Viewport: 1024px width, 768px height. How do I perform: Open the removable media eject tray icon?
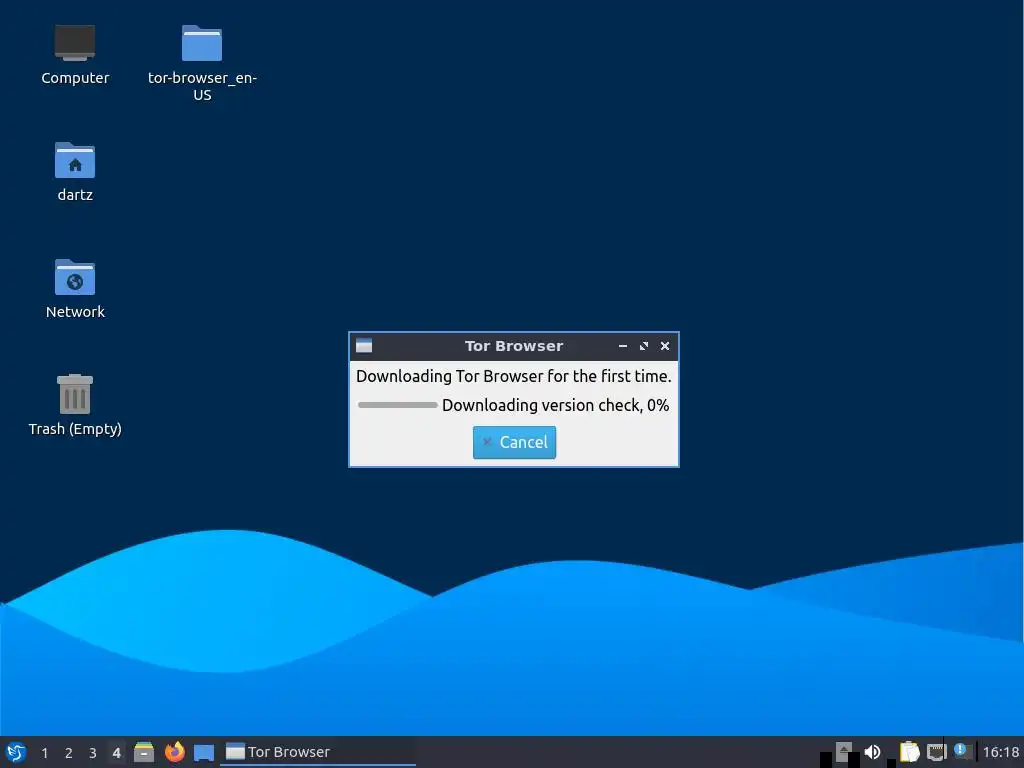(x=844, y=752)
